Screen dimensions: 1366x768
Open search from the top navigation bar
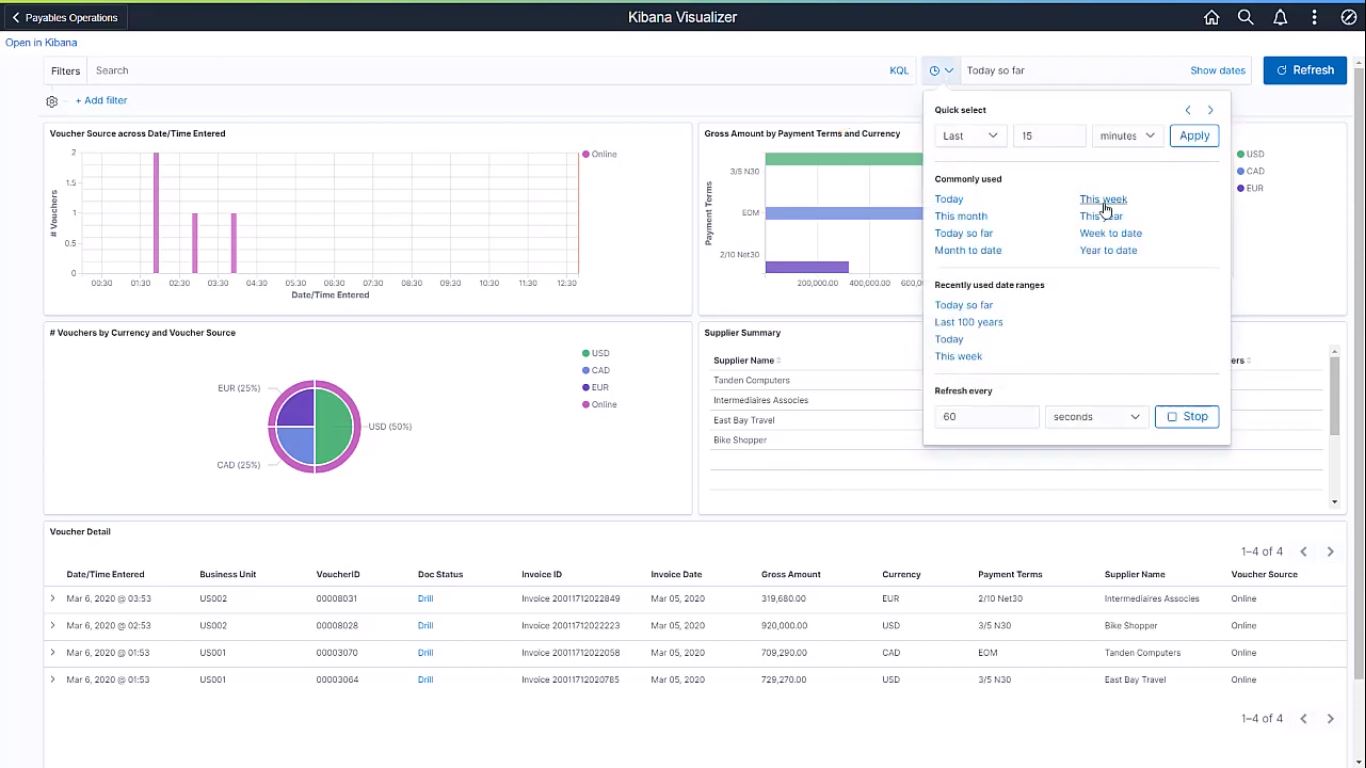pos(1245,17)
